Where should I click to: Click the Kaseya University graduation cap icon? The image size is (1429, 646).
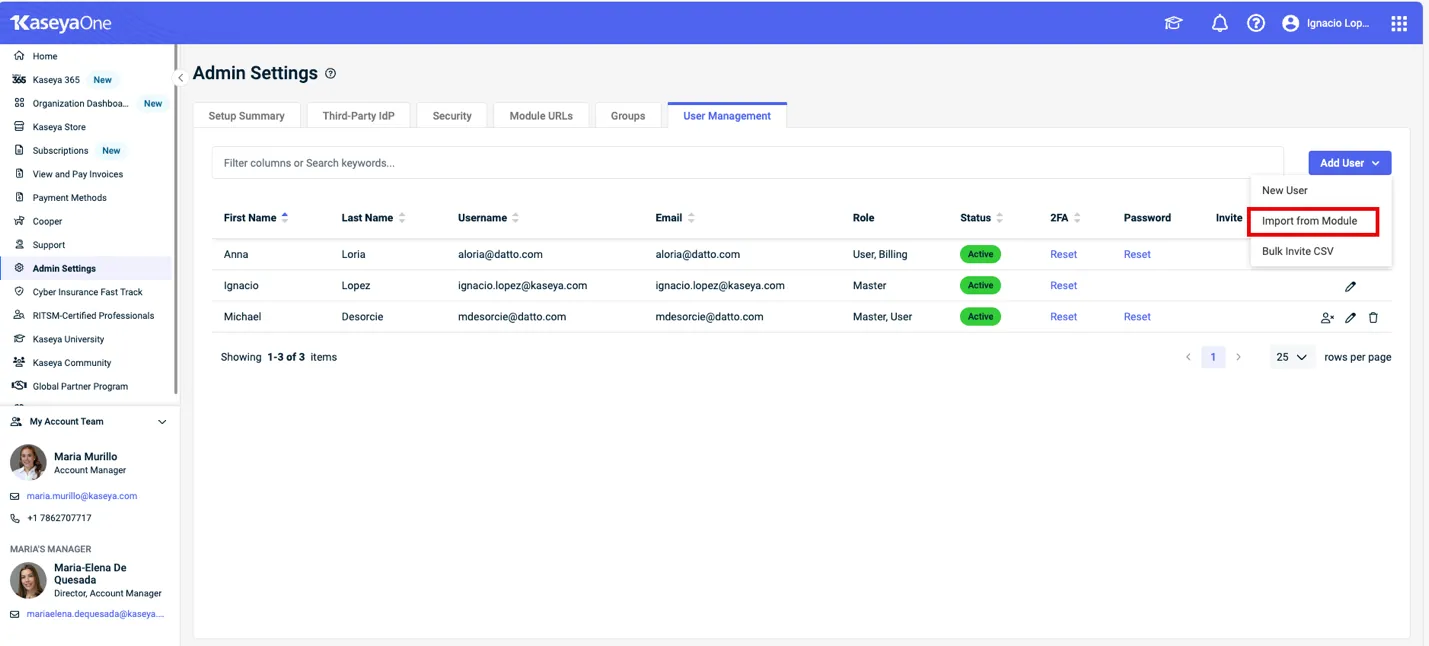pos(1174,23)
